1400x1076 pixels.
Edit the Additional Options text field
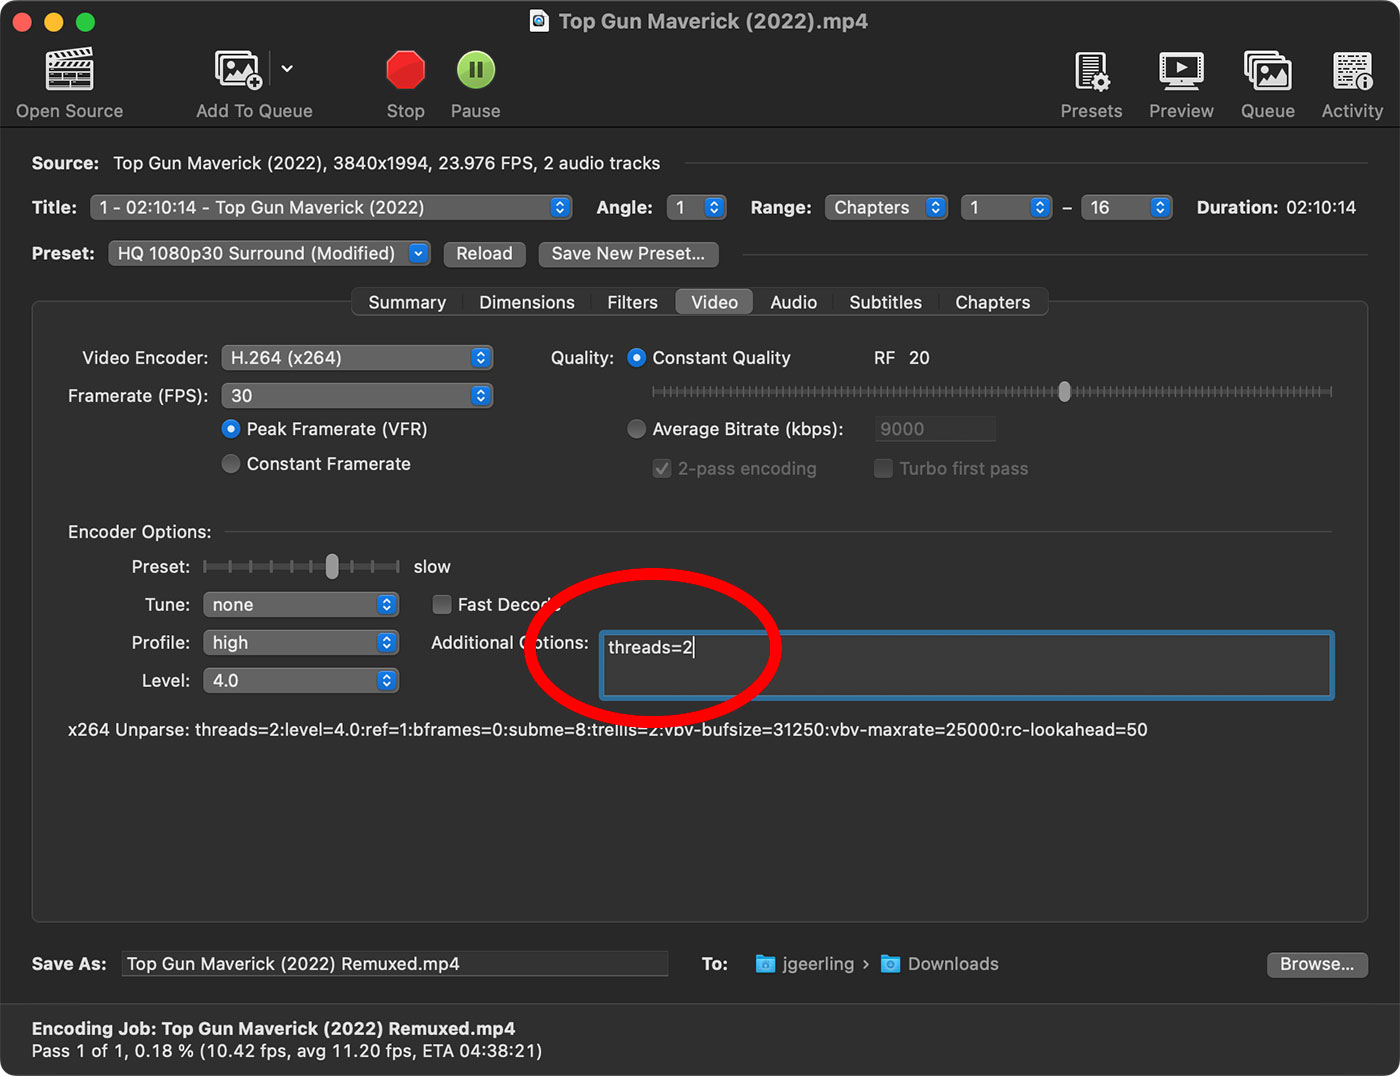pyautogui.click(x=965, y=665)
